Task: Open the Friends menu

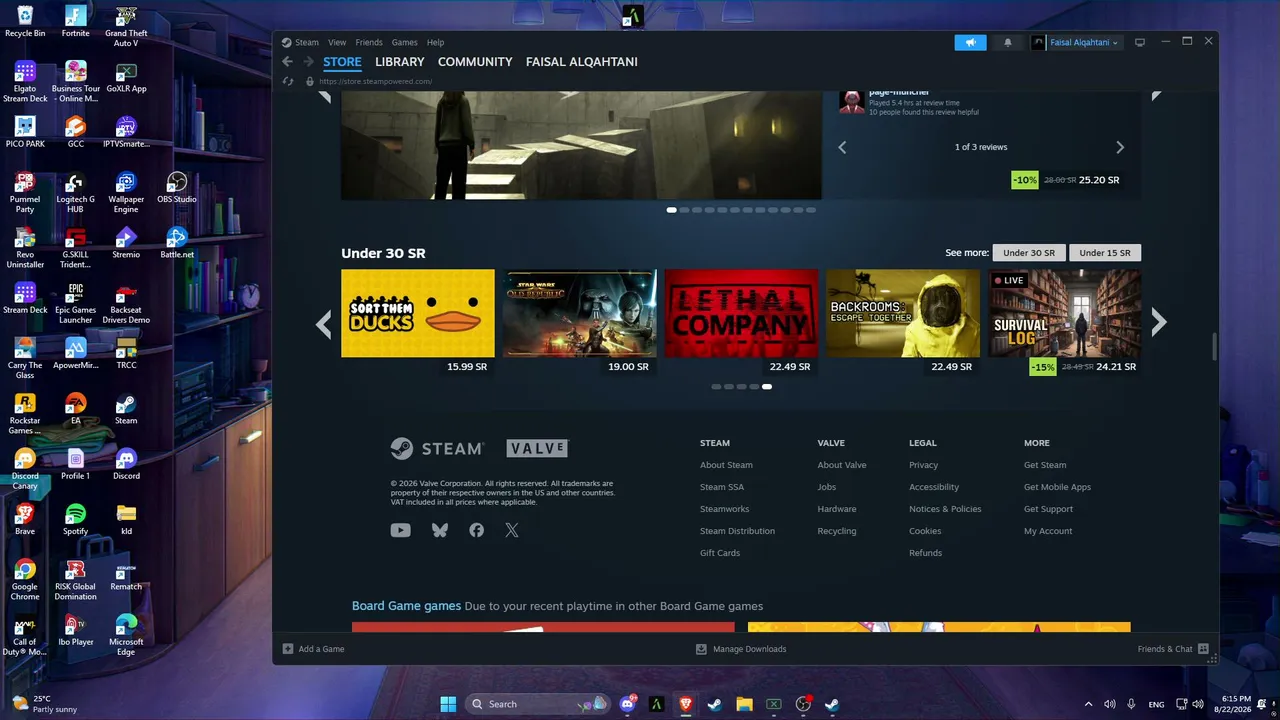Action: coord(369,42)
